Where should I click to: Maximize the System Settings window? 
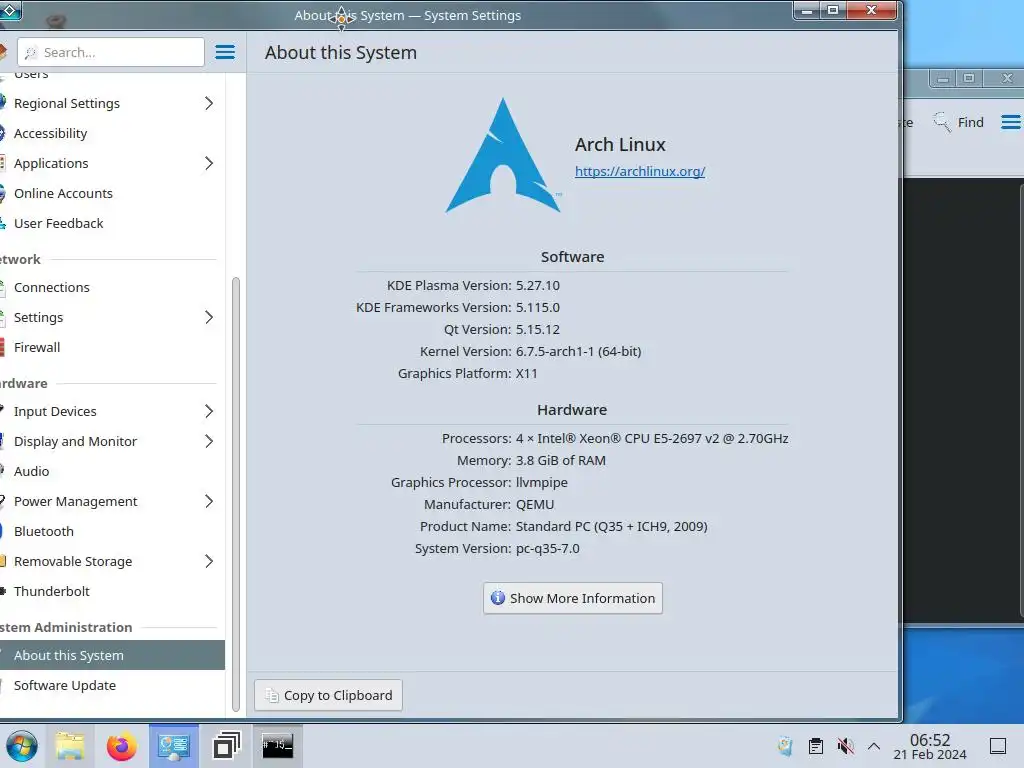833,10
